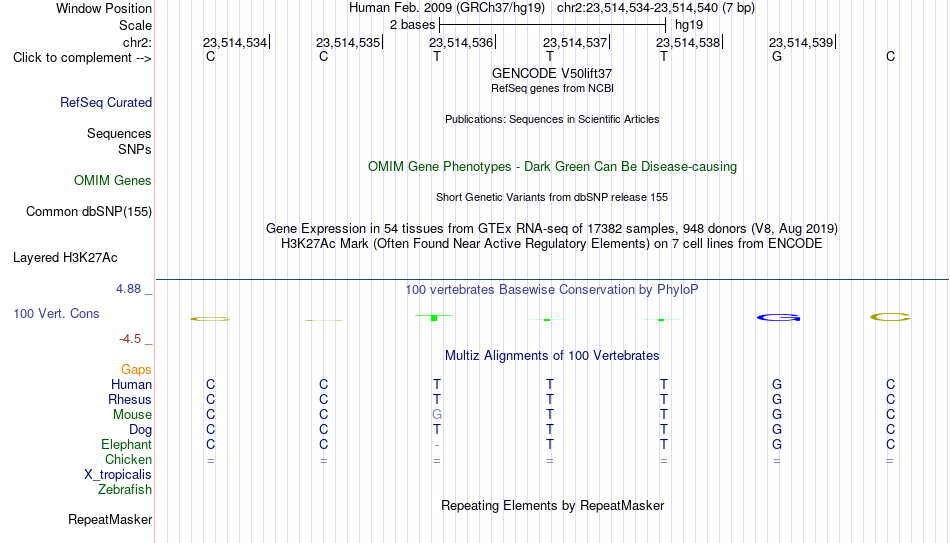Click the Dog species label
The image size is (950, 543).
[140, 430]
